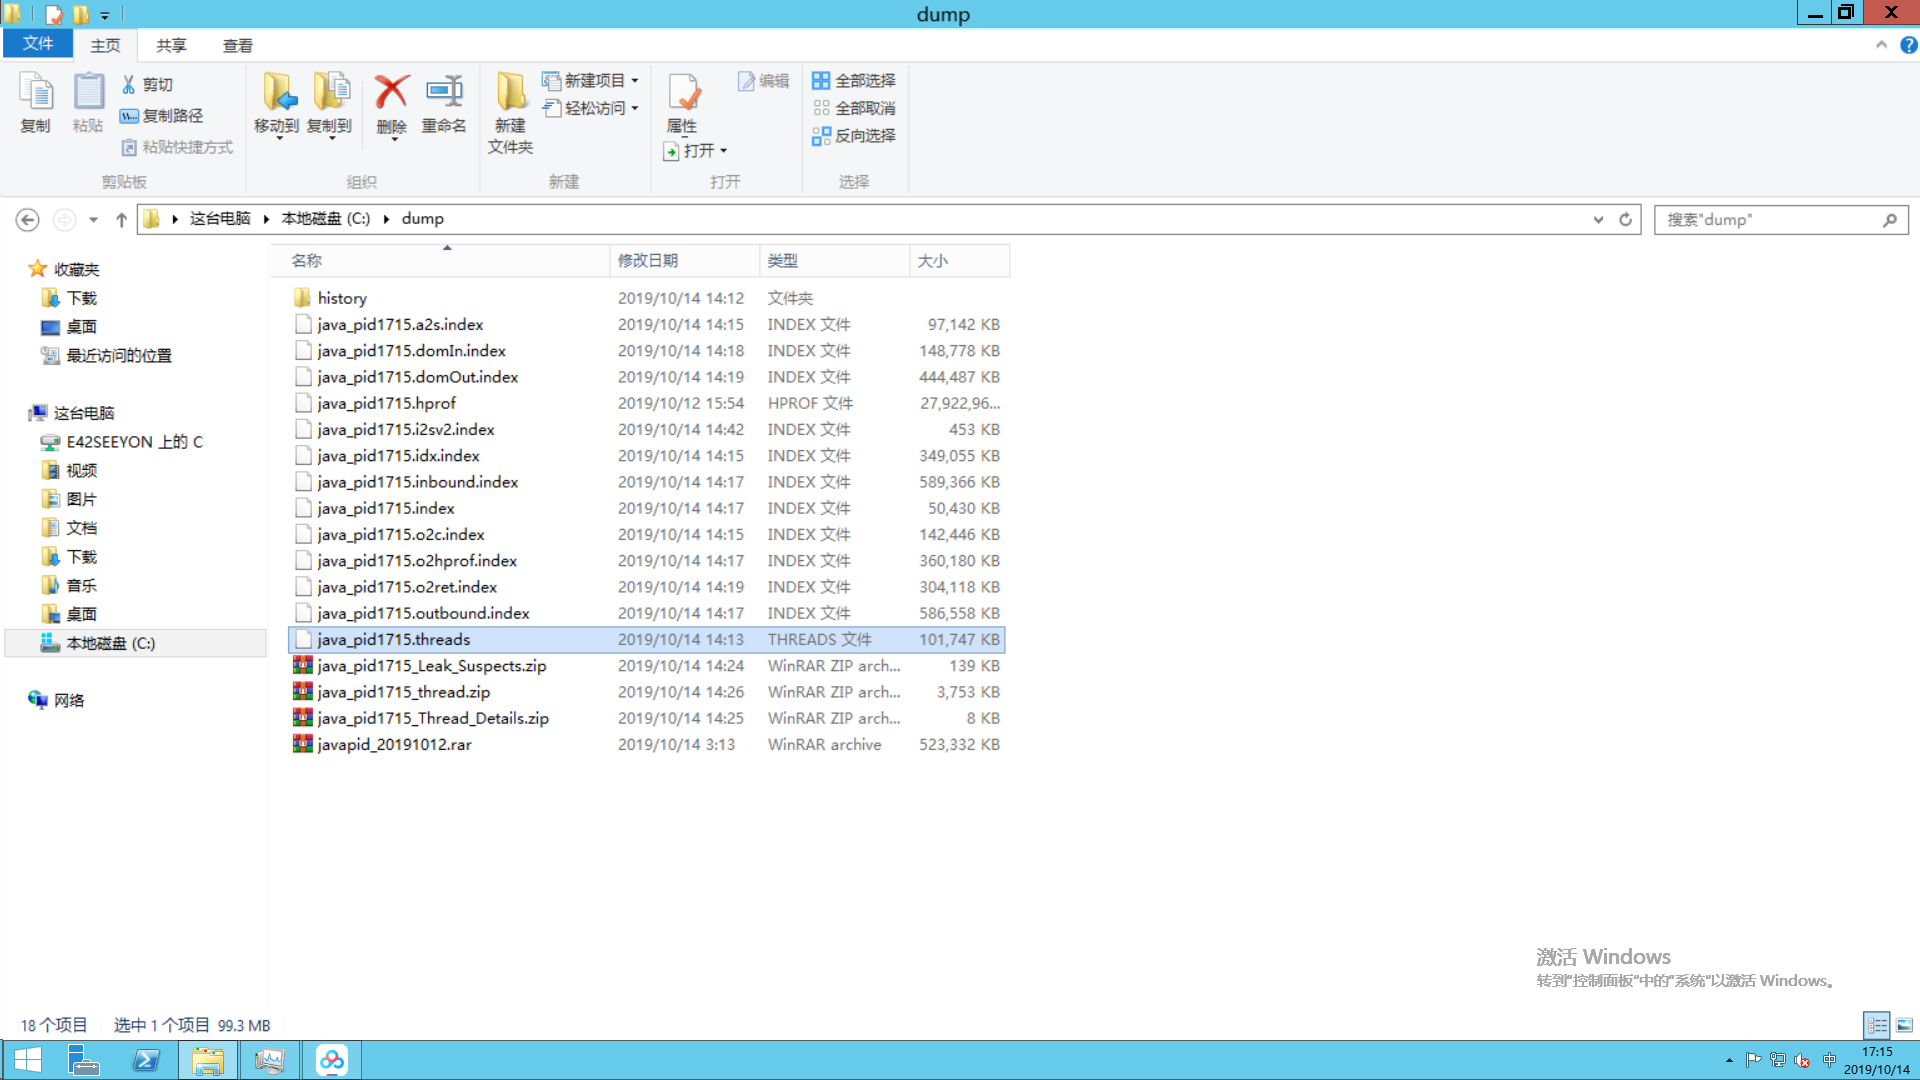Click the Delete icon in the ribbon
The image size is (1920, 1080).
click(x=391, y=92)
